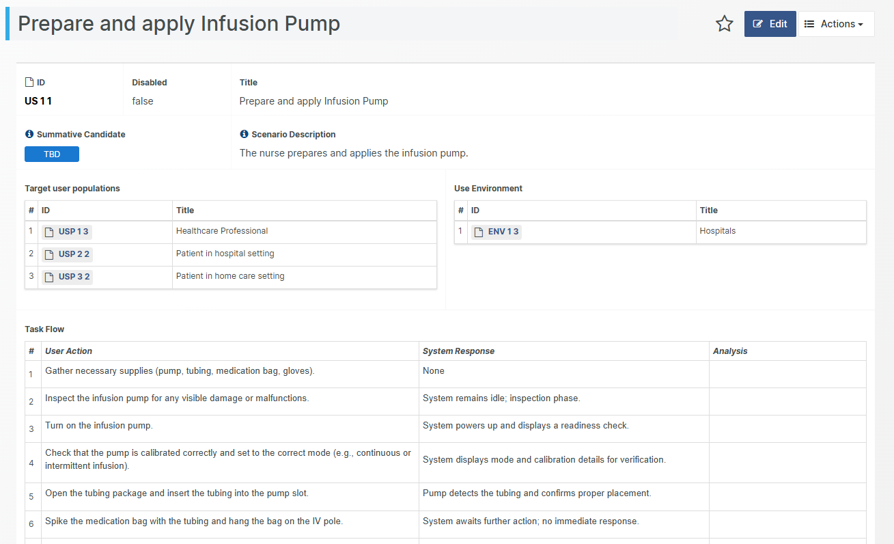Click the document icon next to USP 1 3

pos(49,232)
